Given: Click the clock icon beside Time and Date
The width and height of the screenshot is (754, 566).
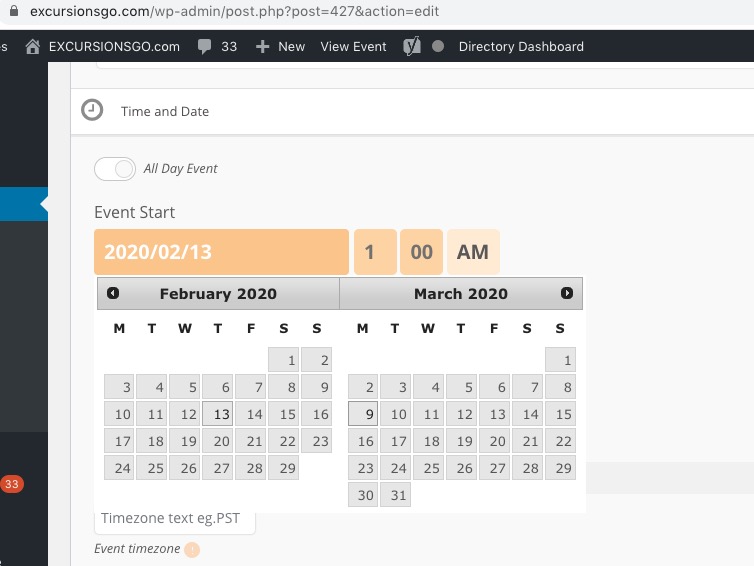Looking at the screenshot, I should tap(92, 110).
